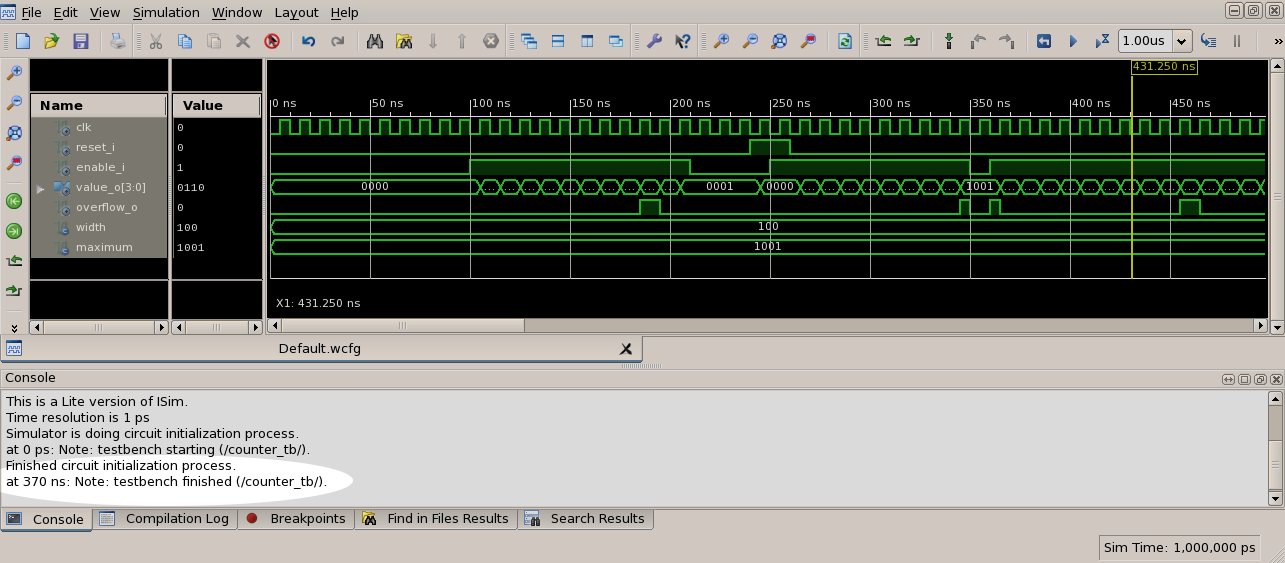
Task: Go to latest time green circle icon
Action: [x=14, y=231]
